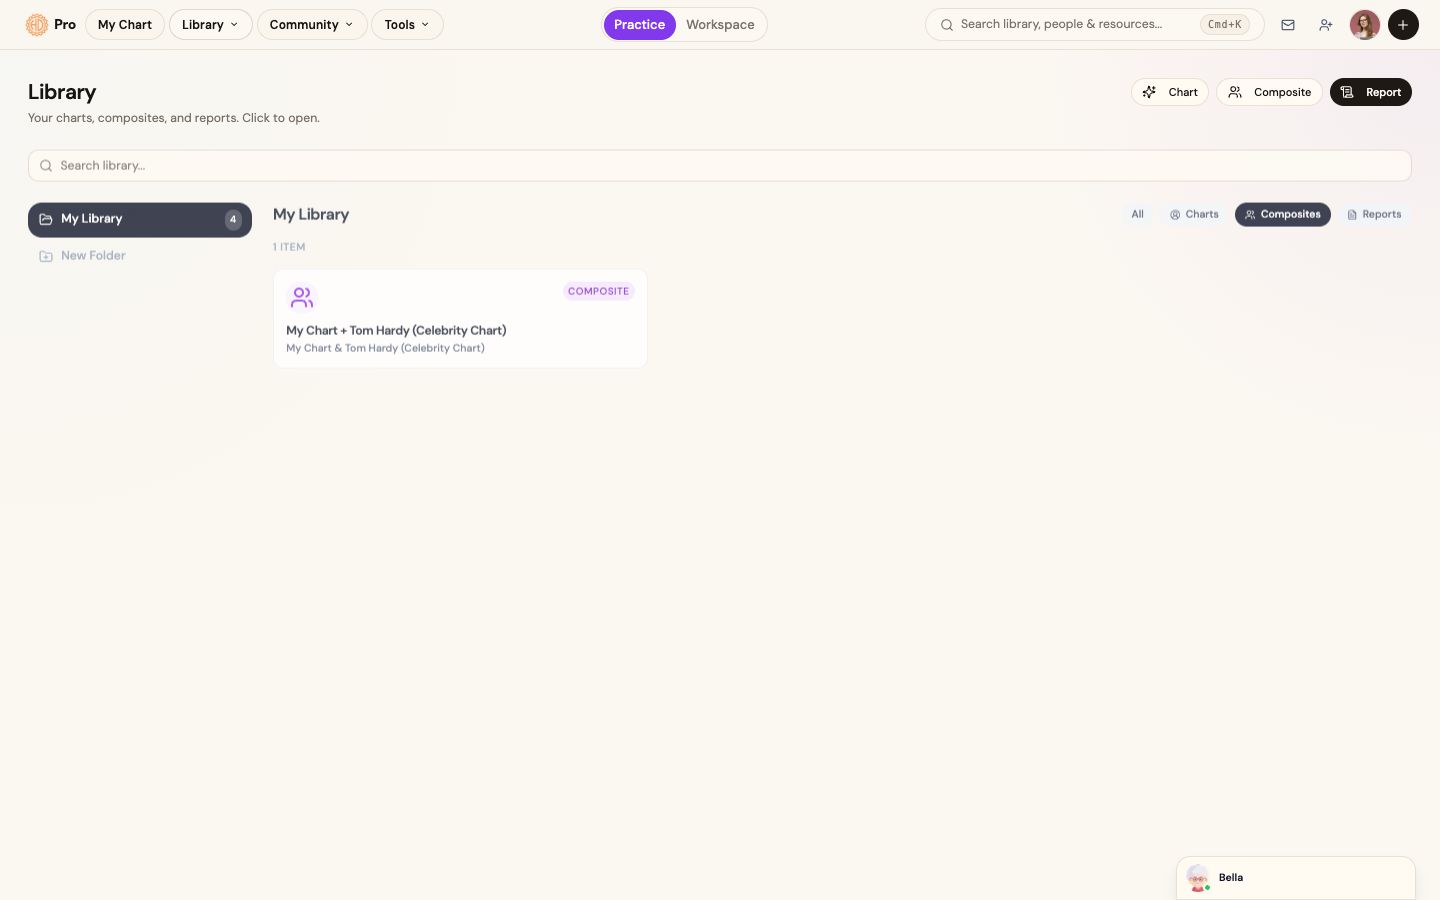Switch to Workspace mode
1440x900 pixels.
point(720,25)
